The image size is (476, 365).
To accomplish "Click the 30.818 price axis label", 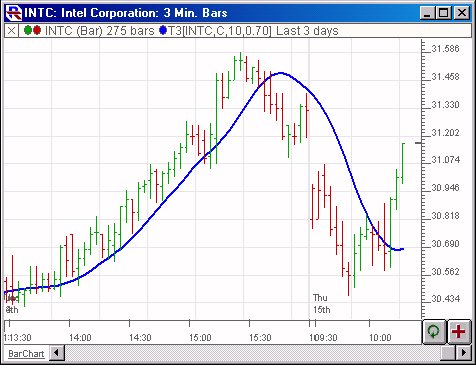I will (x=445, y=216).
